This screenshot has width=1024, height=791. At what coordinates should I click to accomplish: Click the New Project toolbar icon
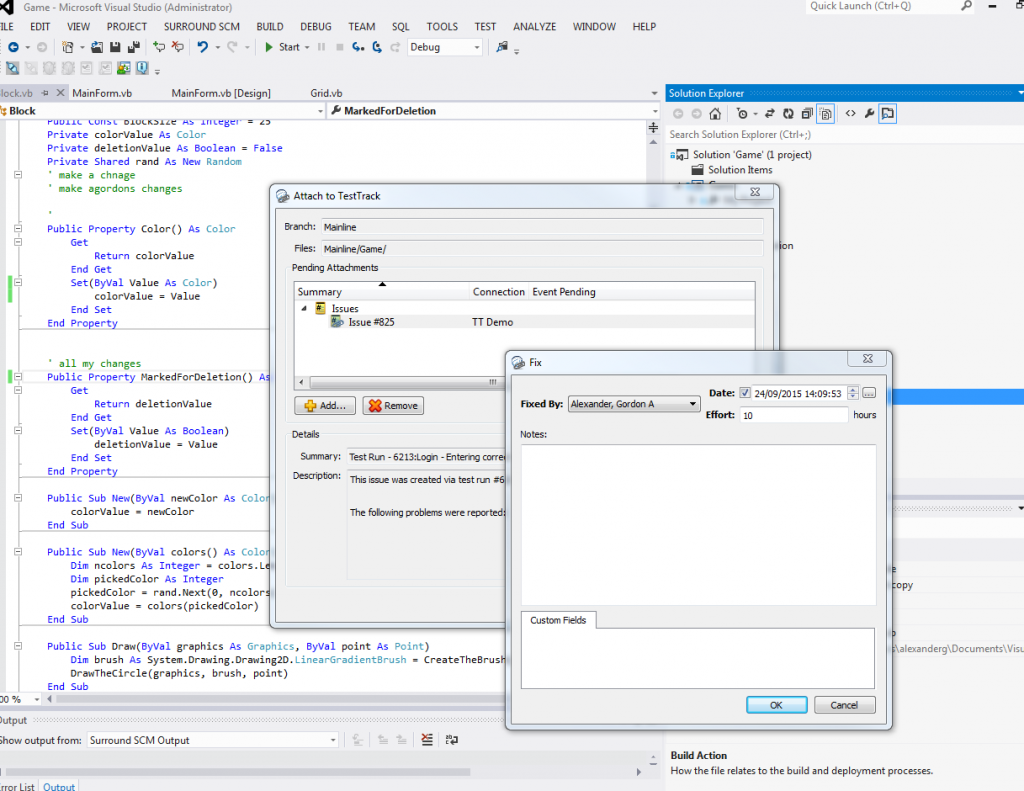click(x=67, y=47)
